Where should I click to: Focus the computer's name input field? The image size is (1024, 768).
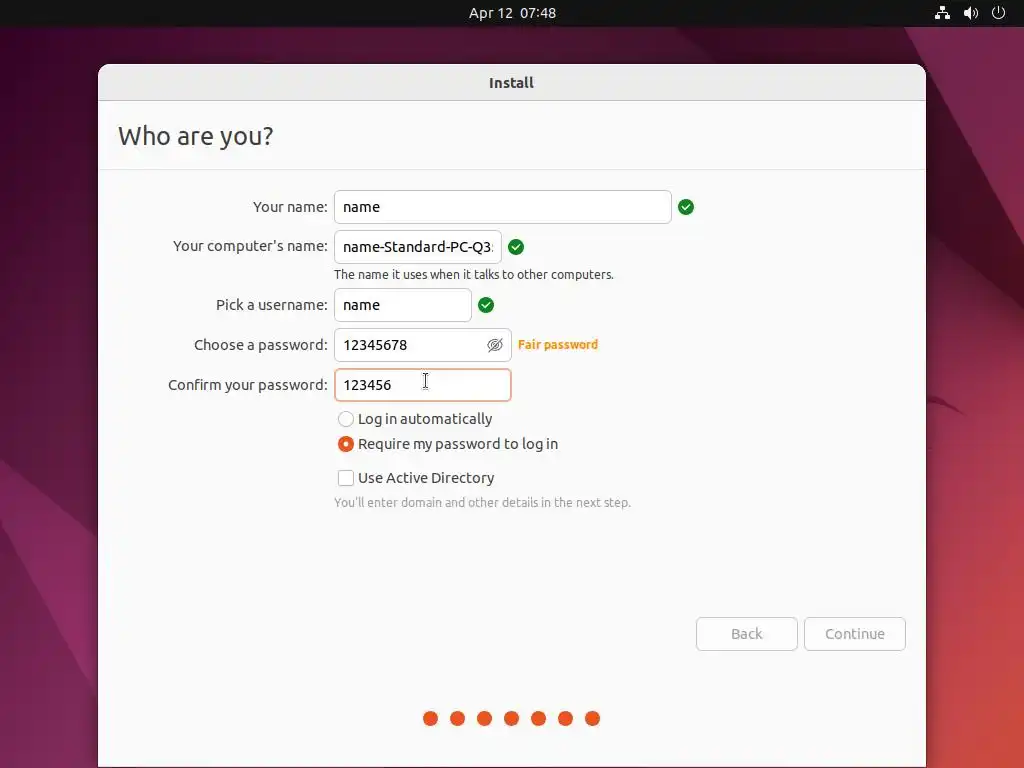[x=417, y=247]
